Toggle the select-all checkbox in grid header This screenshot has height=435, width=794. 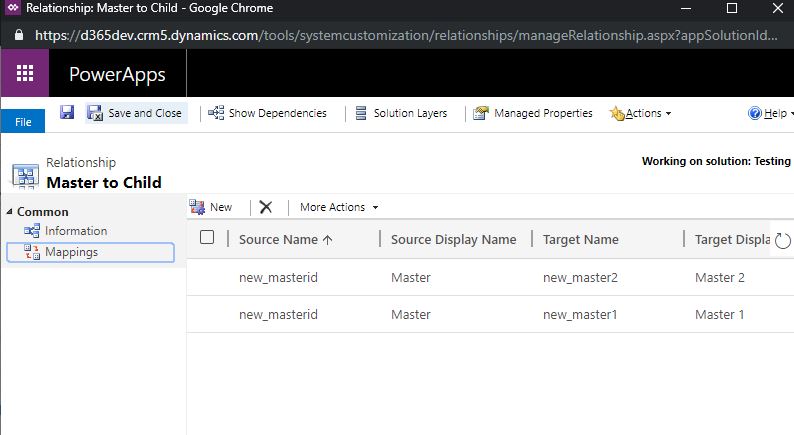click(x=207, y=237)
